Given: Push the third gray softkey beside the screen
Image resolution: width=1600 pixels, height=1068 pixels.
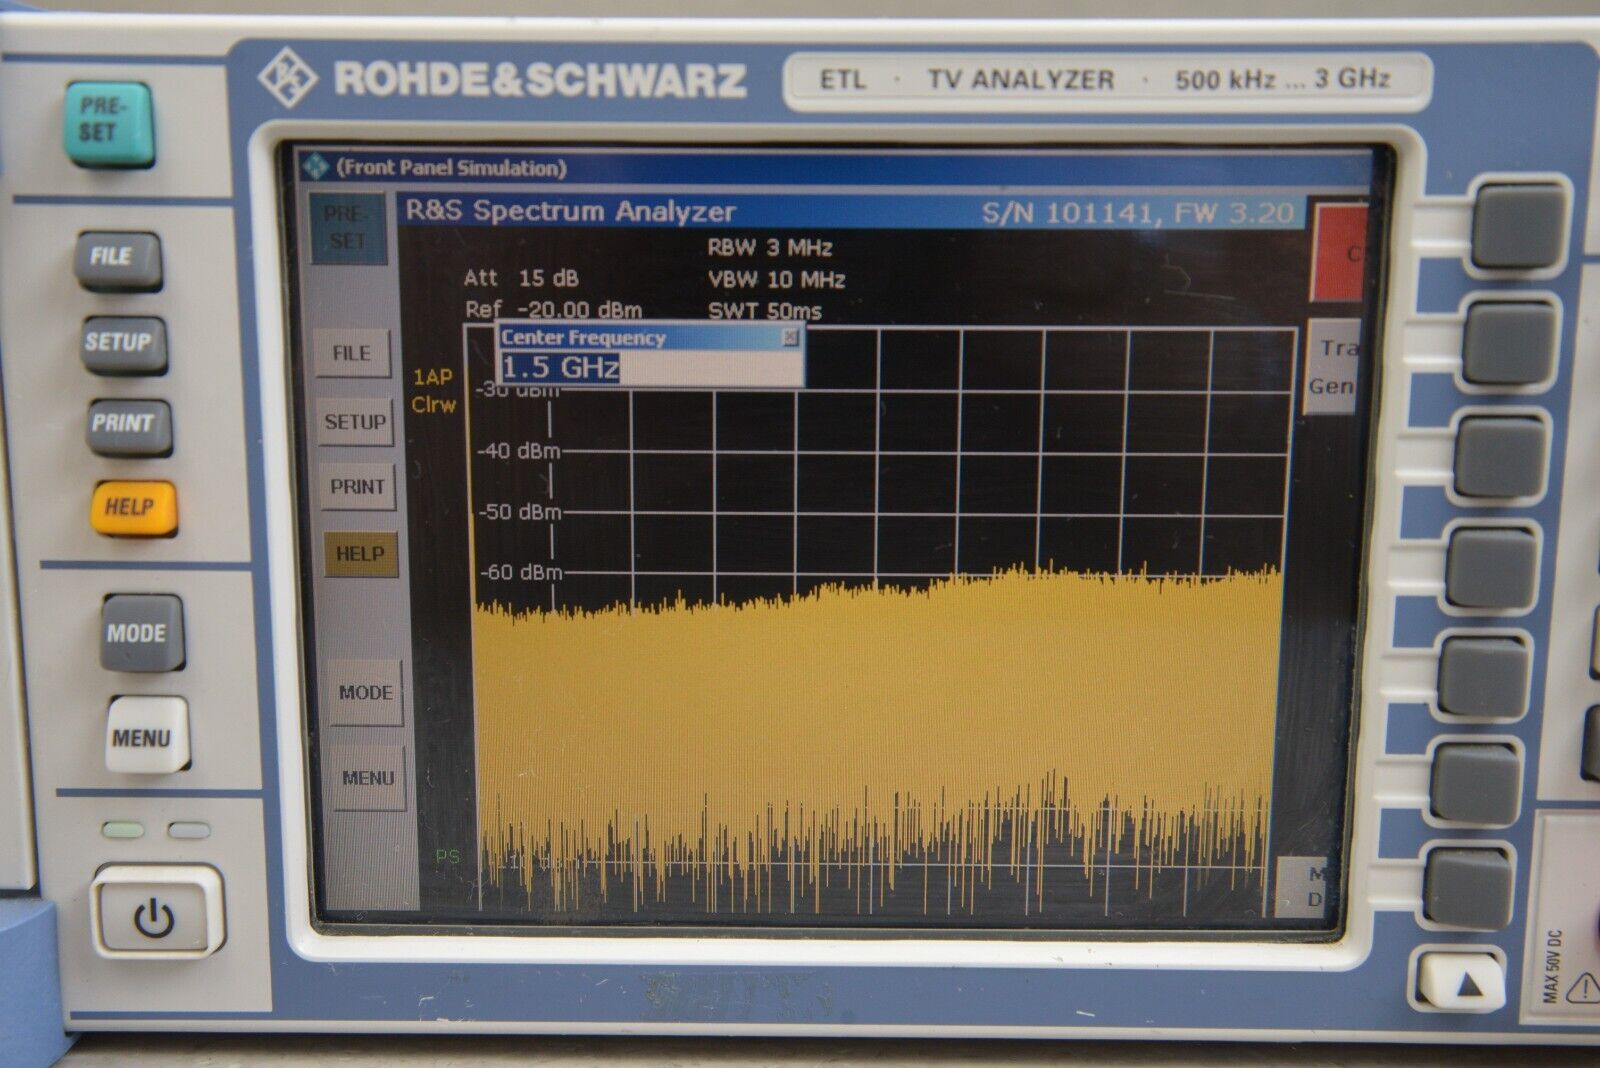Looking at the screenshot, I should click(1500, 457).
